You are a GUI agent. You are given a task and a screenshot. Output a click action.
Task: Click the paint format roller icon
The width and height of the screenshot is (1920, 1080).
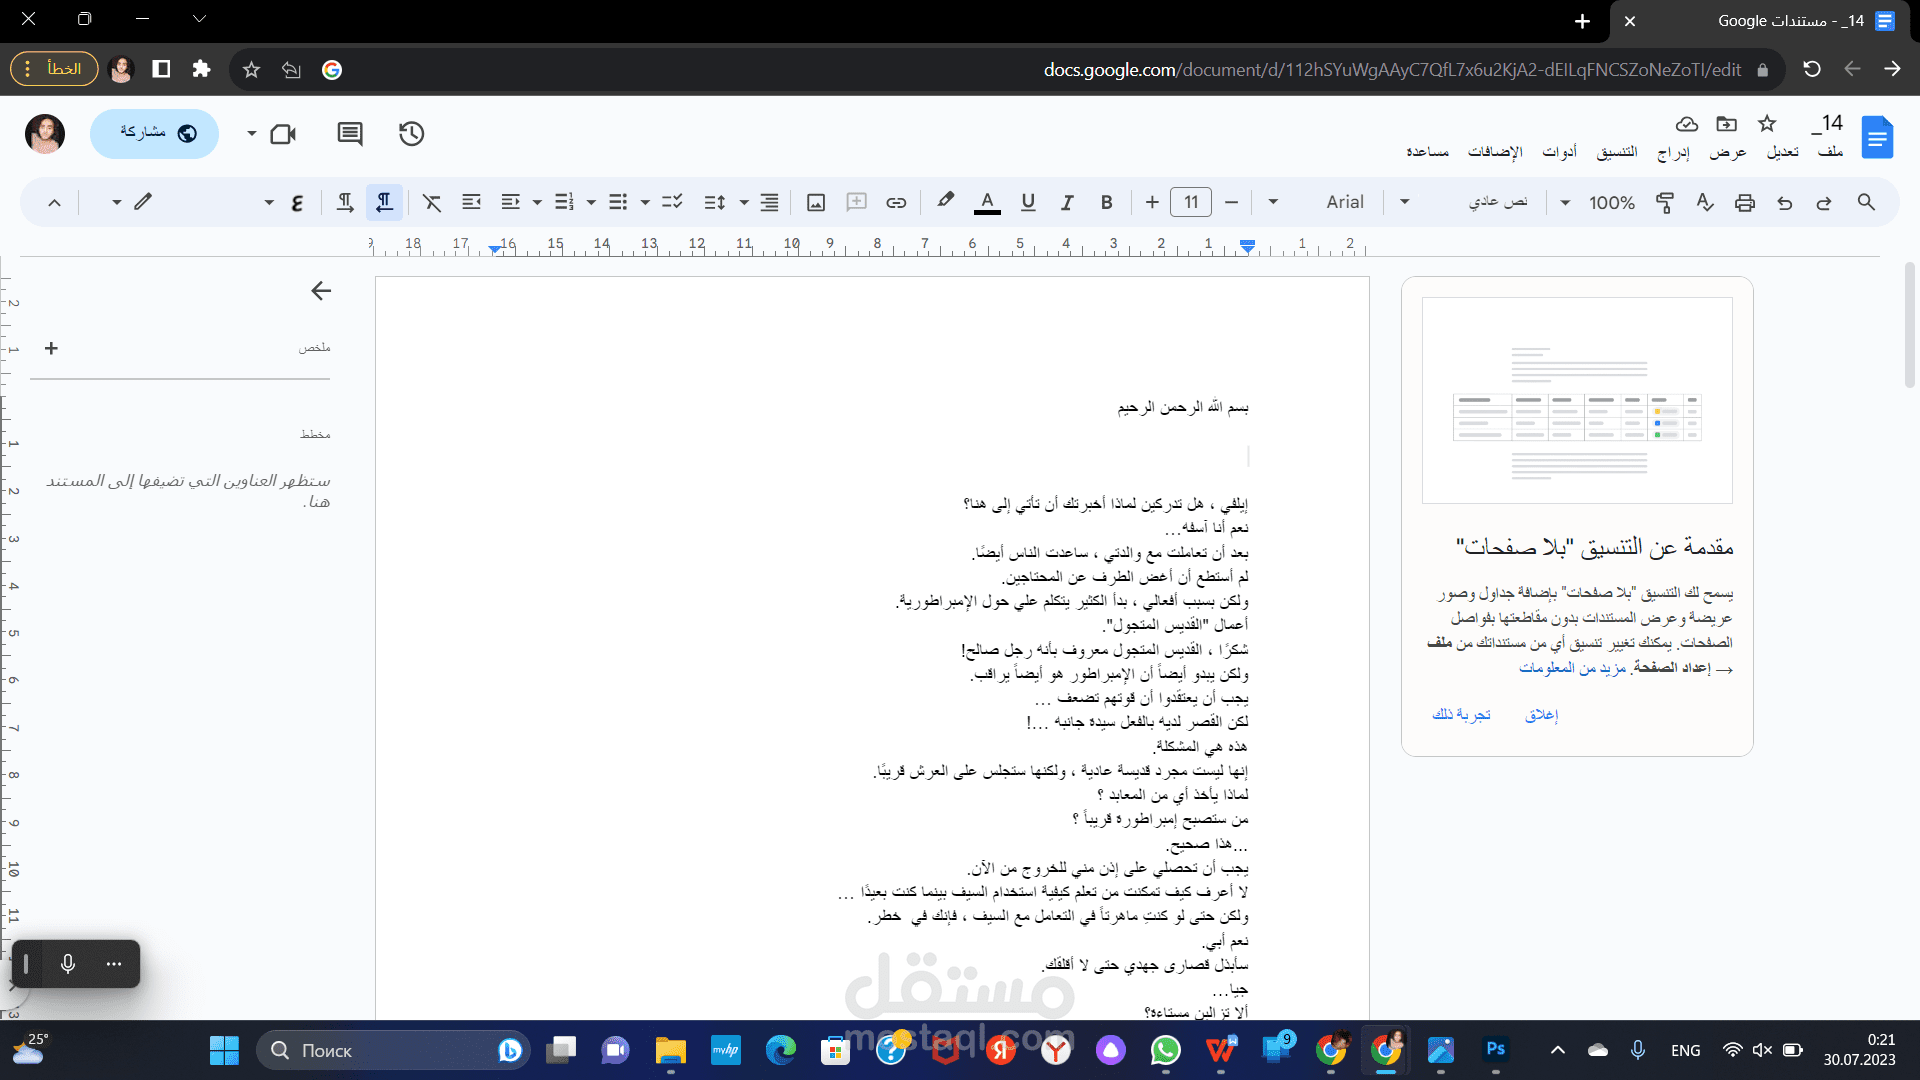1665,203
